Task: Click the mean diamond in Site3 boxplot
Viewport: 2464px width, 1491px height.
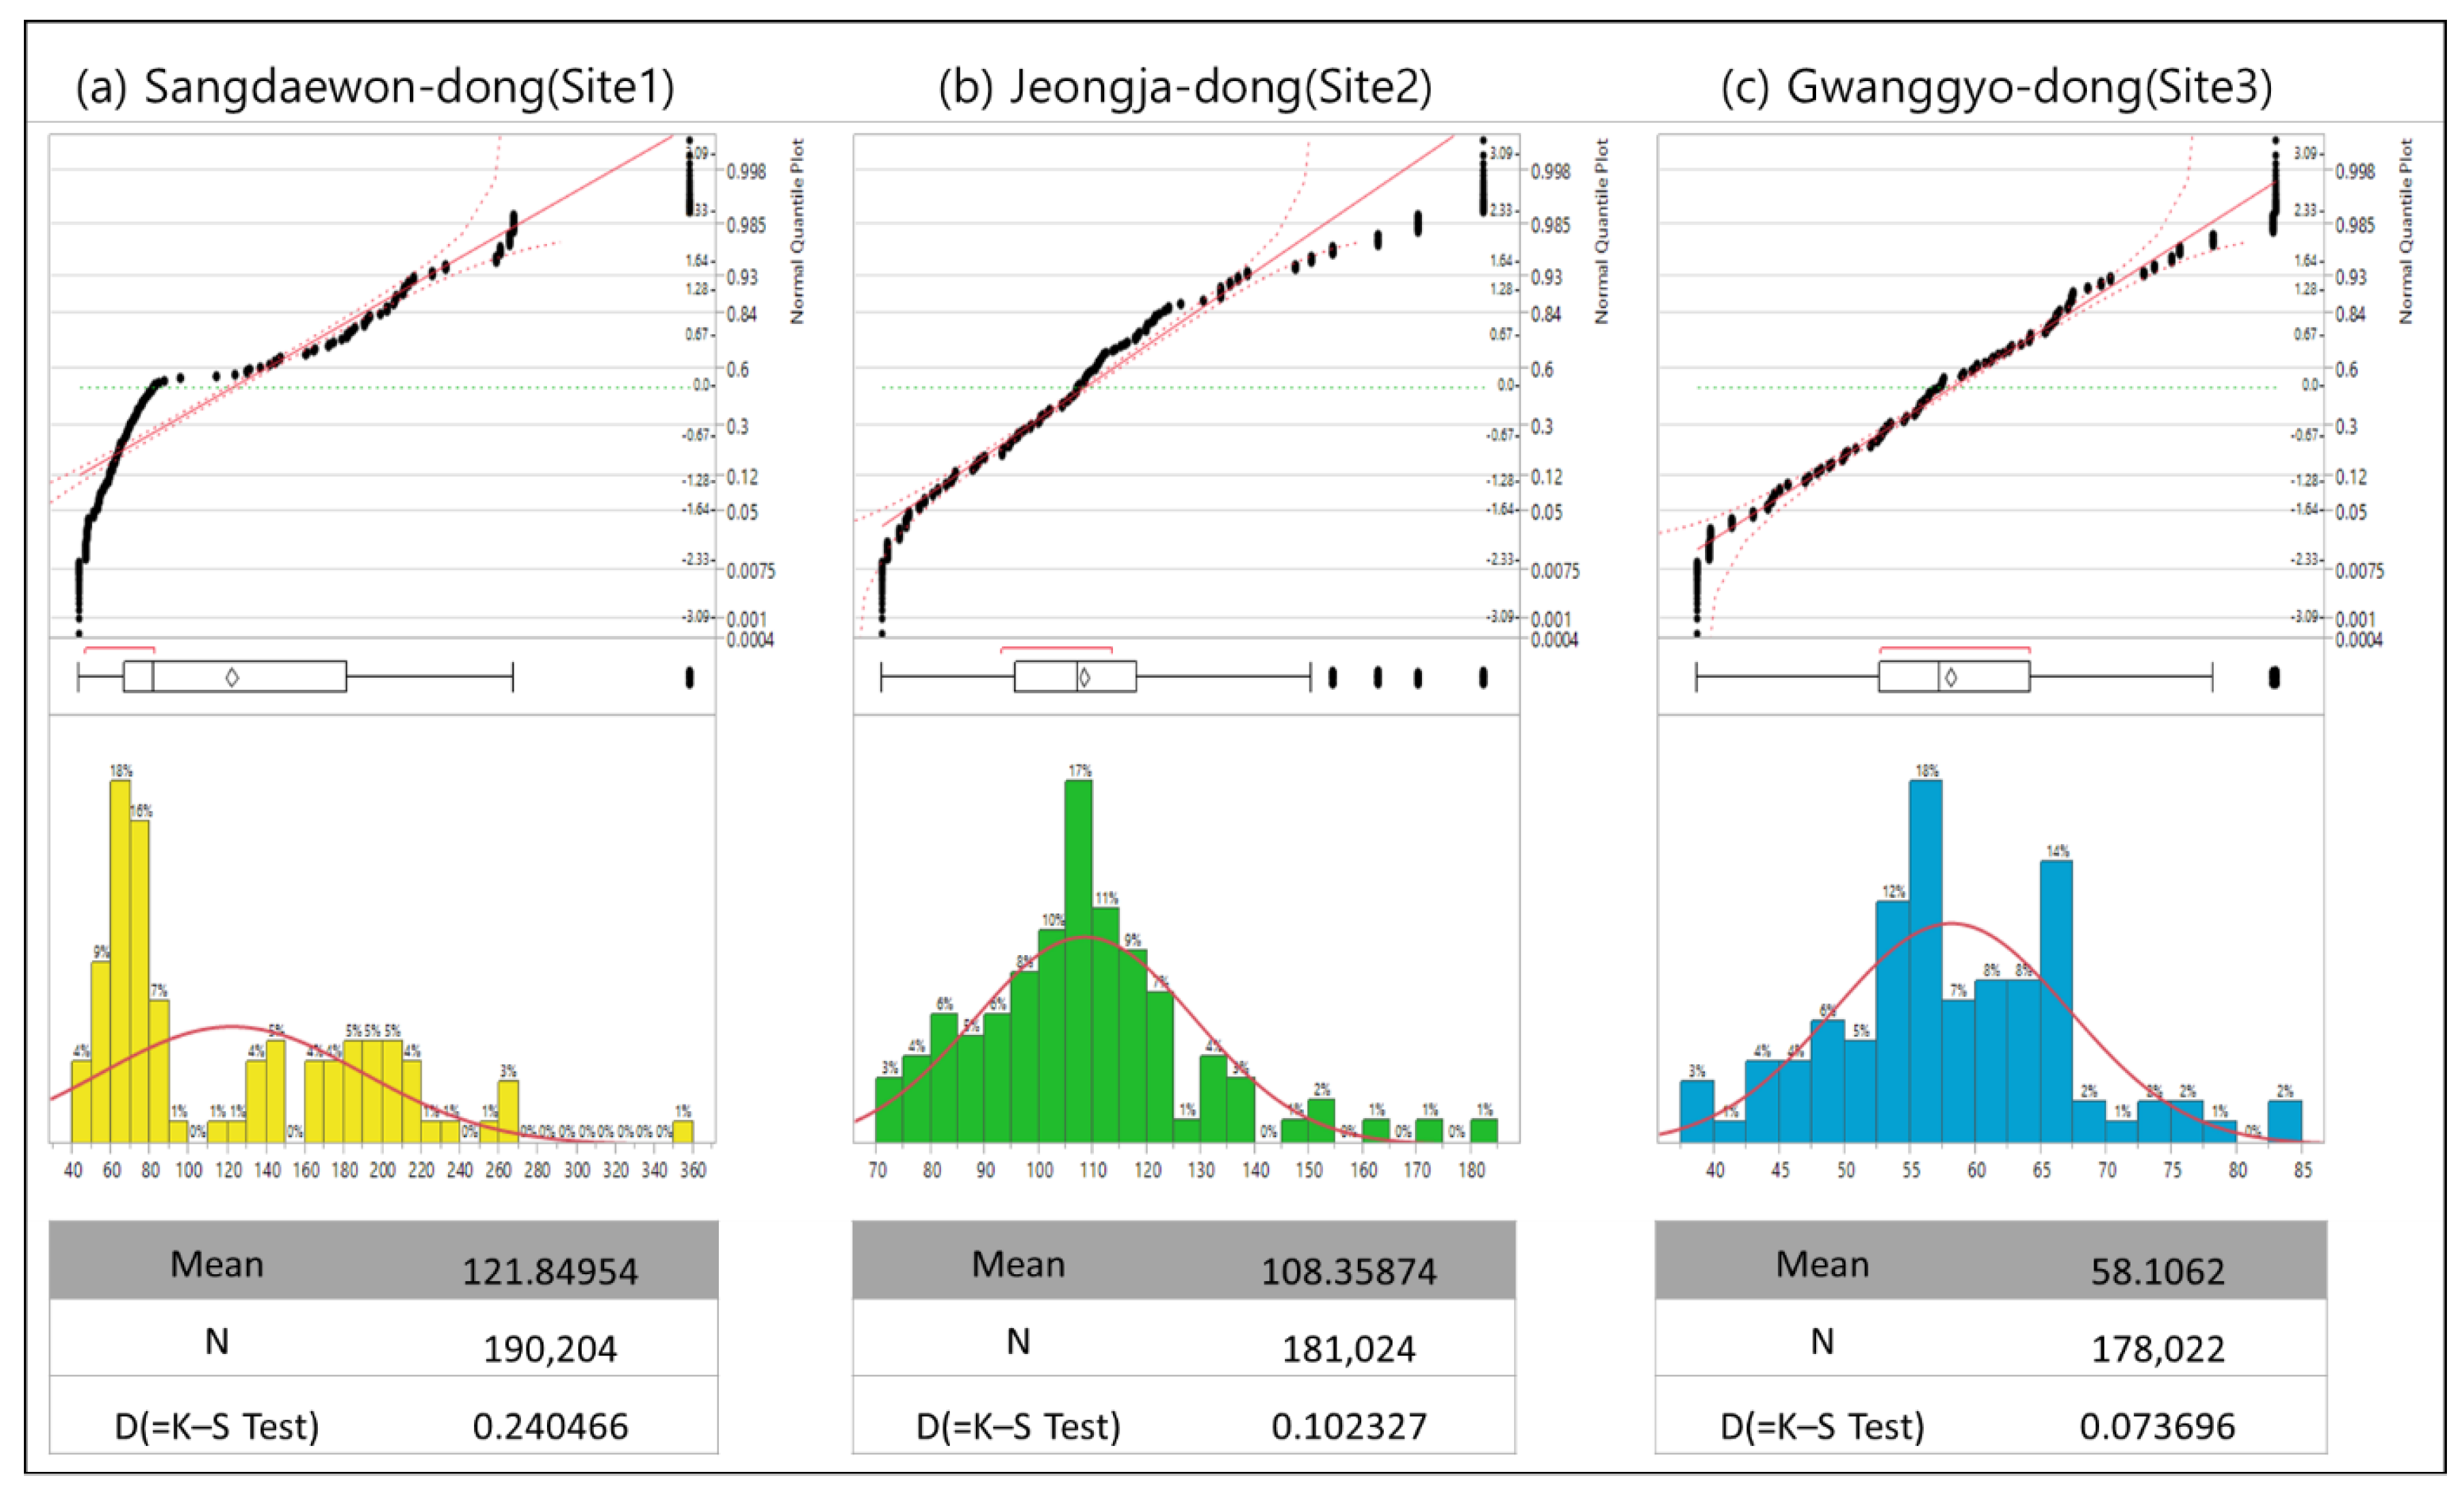Action: tap(1950, 677)
